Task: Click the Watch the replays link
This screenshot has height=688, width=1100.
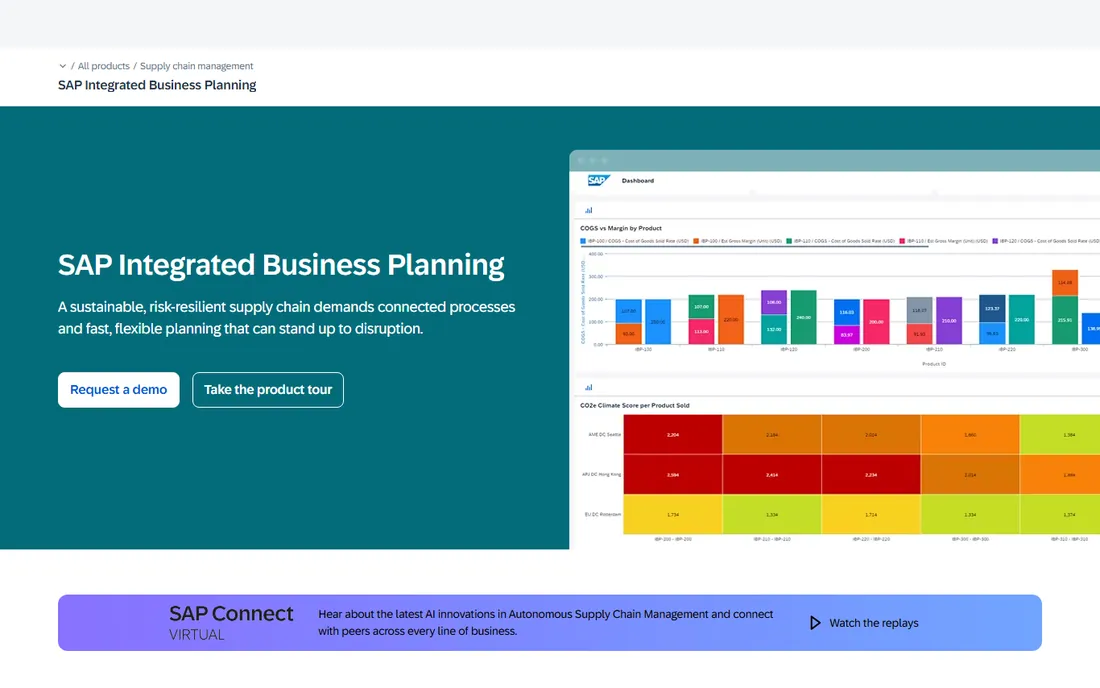Action: 873,623
